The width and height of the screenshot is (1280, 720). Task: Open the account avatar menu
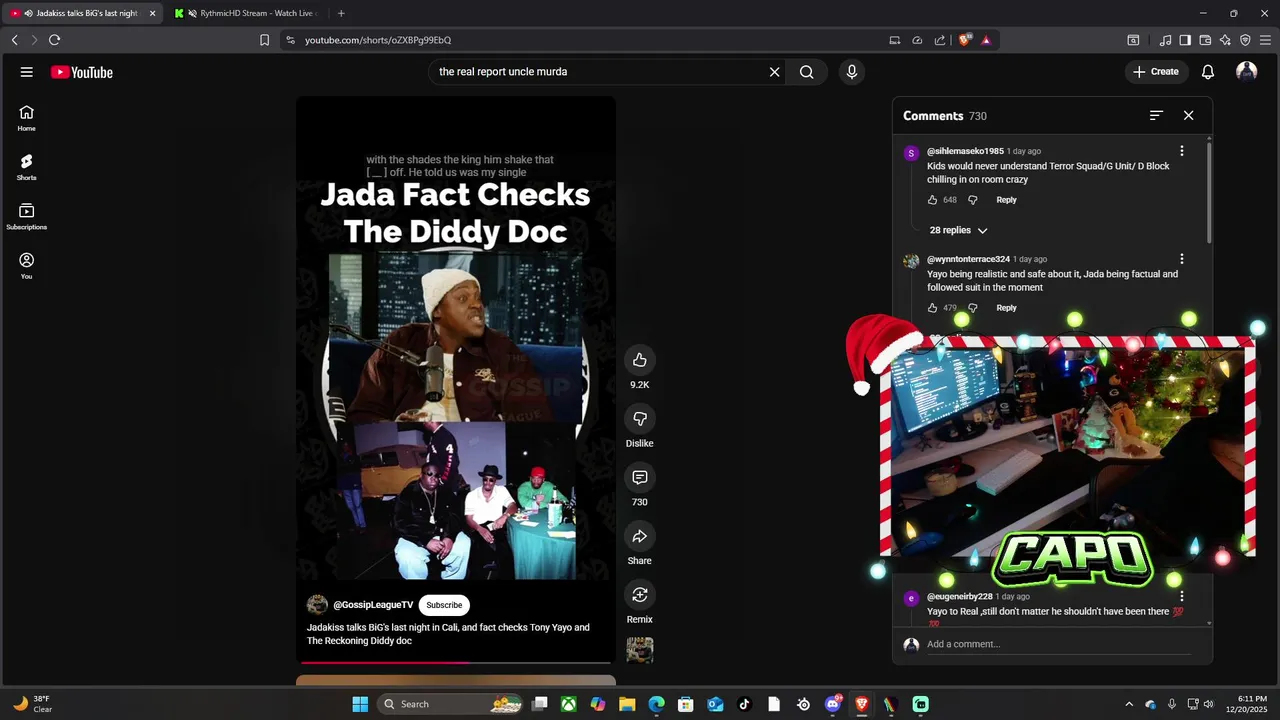pyautogui.click(x=1246, y=72)
